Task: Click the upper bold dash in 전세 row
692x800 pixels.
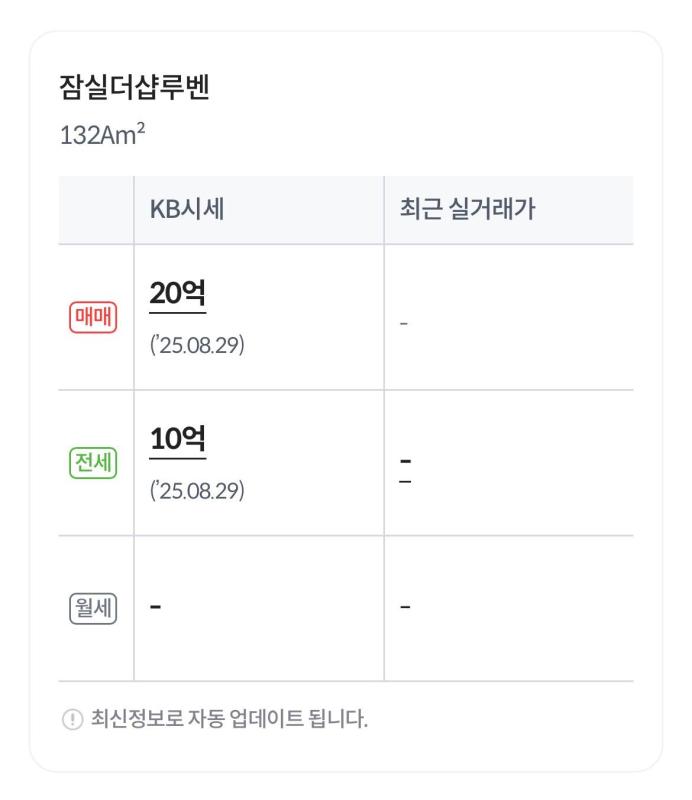Action: [x=405, y=461]
